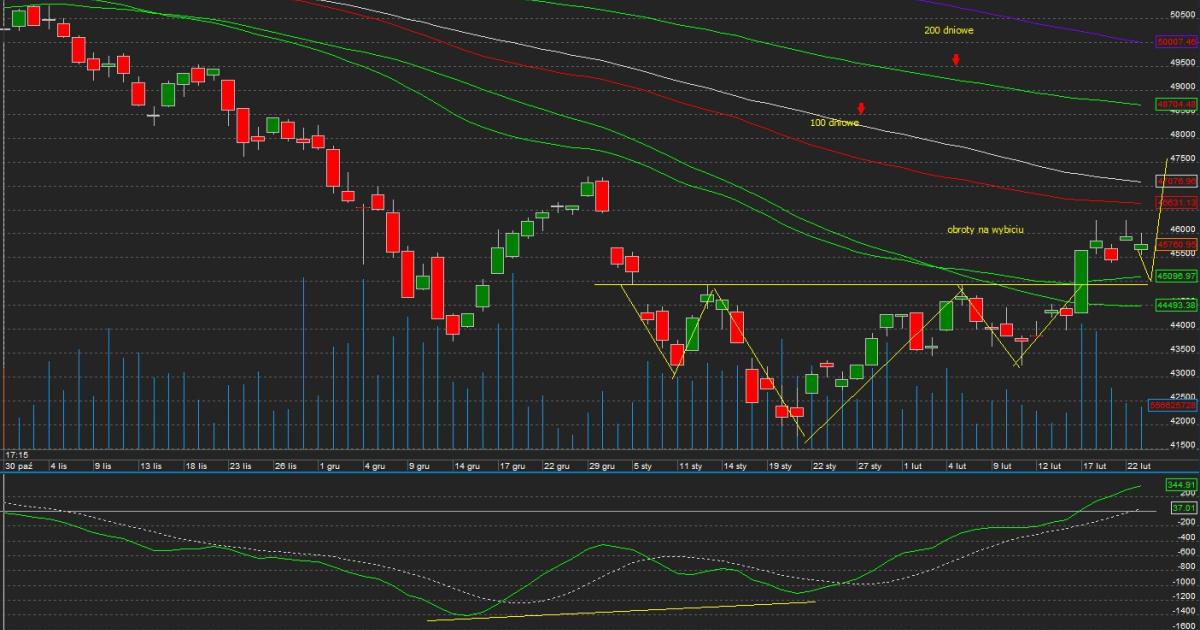Select the "obroty na wybiciu" annotation
The width and height of the screenshot is (1200, 630).
(985, 230)
